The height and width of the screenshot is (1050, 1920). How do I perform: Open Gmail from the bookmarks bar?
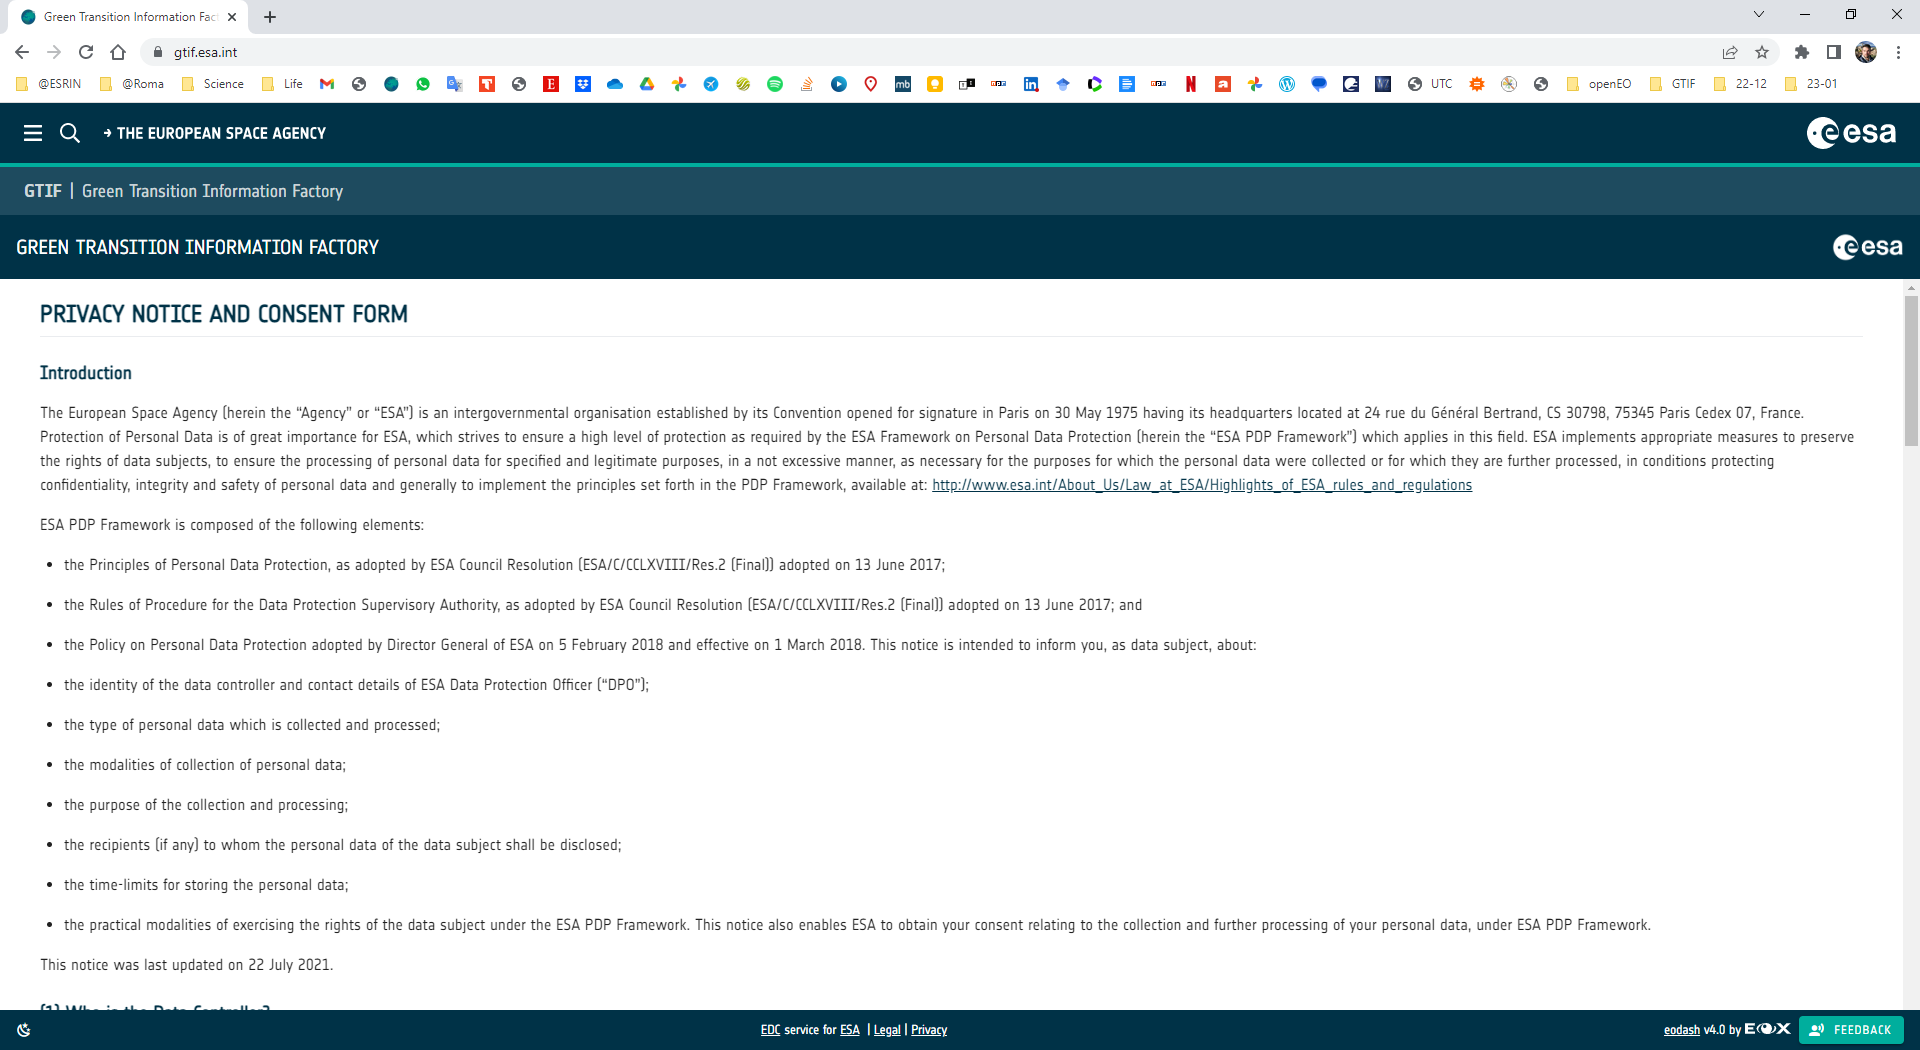[x=326, y=84]
